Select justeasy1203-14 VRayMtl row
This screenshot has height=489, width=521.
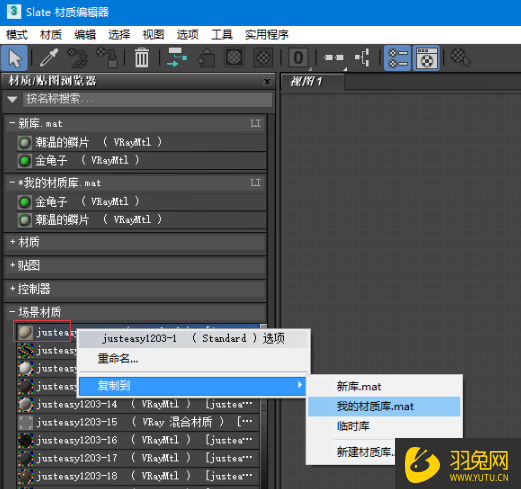pyautogui.click(x=138, y=404)
